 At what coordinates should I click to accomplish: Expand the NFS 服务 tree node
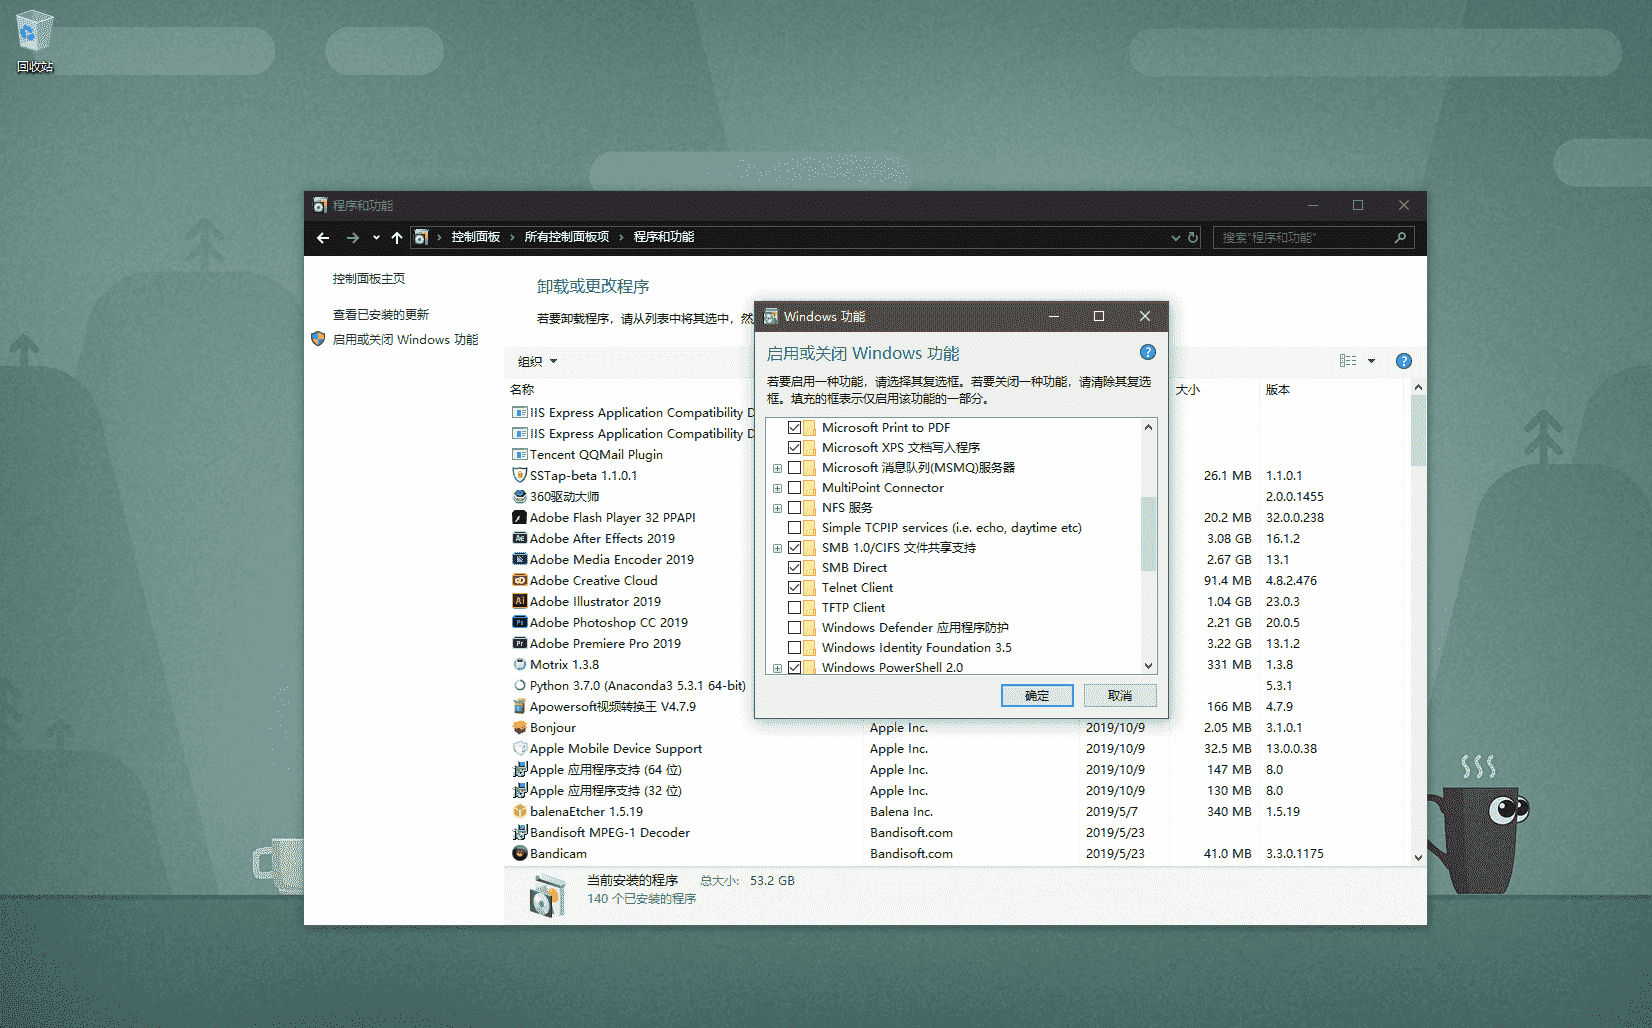[x=777, y=507]
